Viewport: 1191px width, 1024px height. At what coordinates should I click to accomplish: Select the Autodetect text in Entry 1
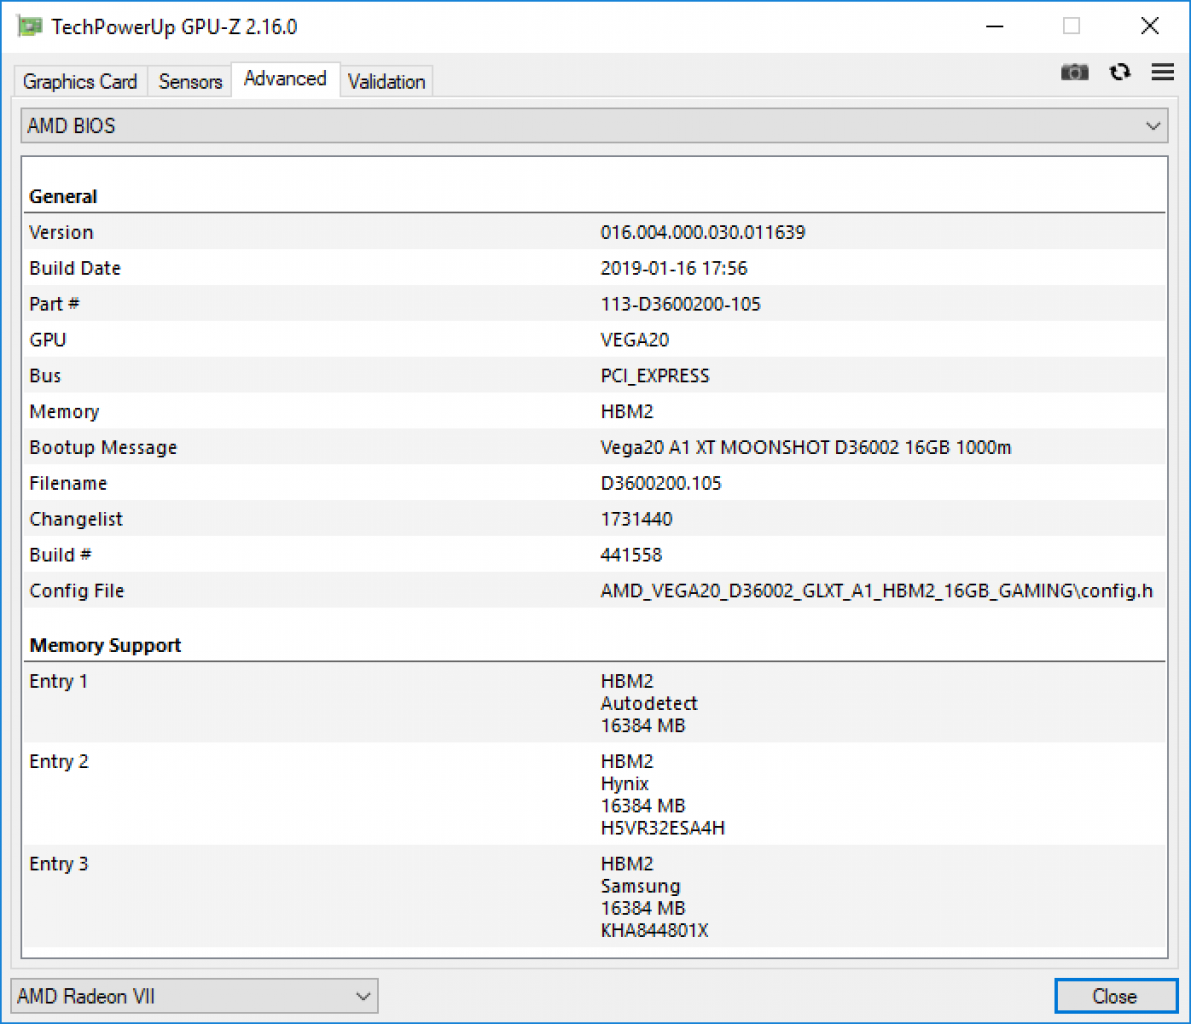649,703
